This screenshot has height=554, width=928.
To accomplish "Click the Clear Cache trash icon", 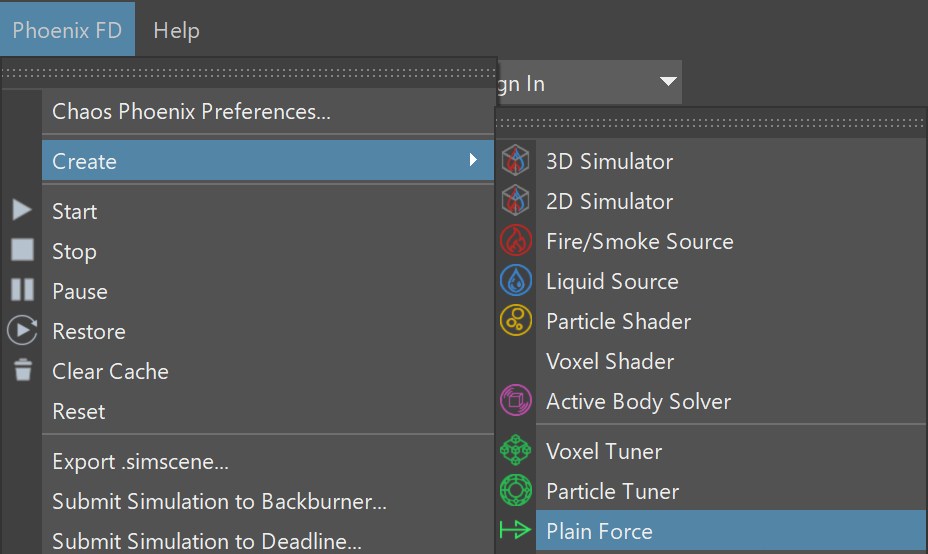I will click(23, 369).
